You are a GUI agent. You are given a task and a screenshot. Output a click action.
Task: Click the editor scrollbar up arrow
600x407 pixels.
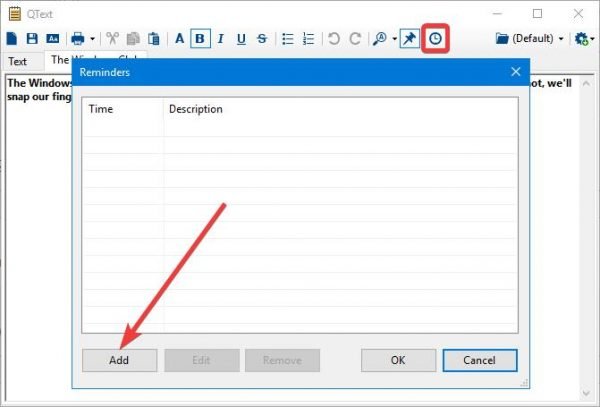[x=586, y=83]
